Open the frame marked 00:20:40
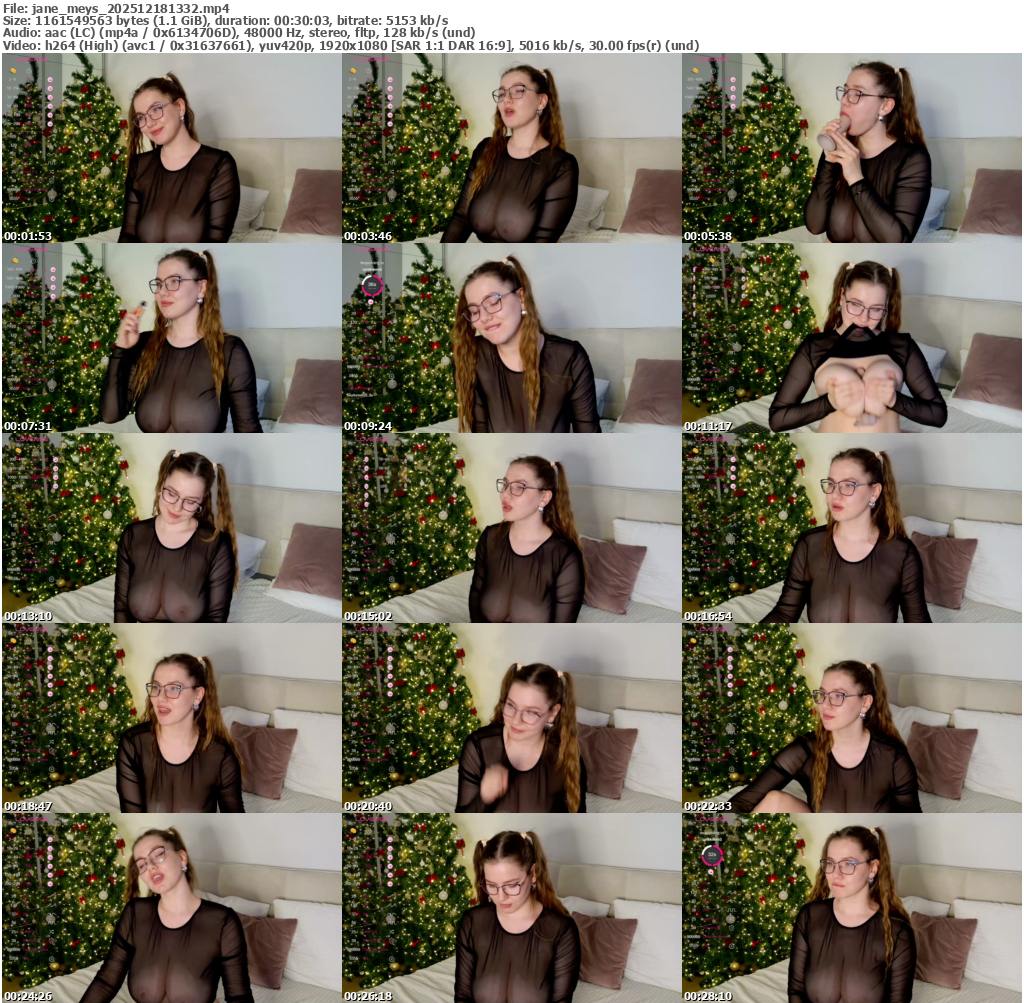 tap(511, 718)
